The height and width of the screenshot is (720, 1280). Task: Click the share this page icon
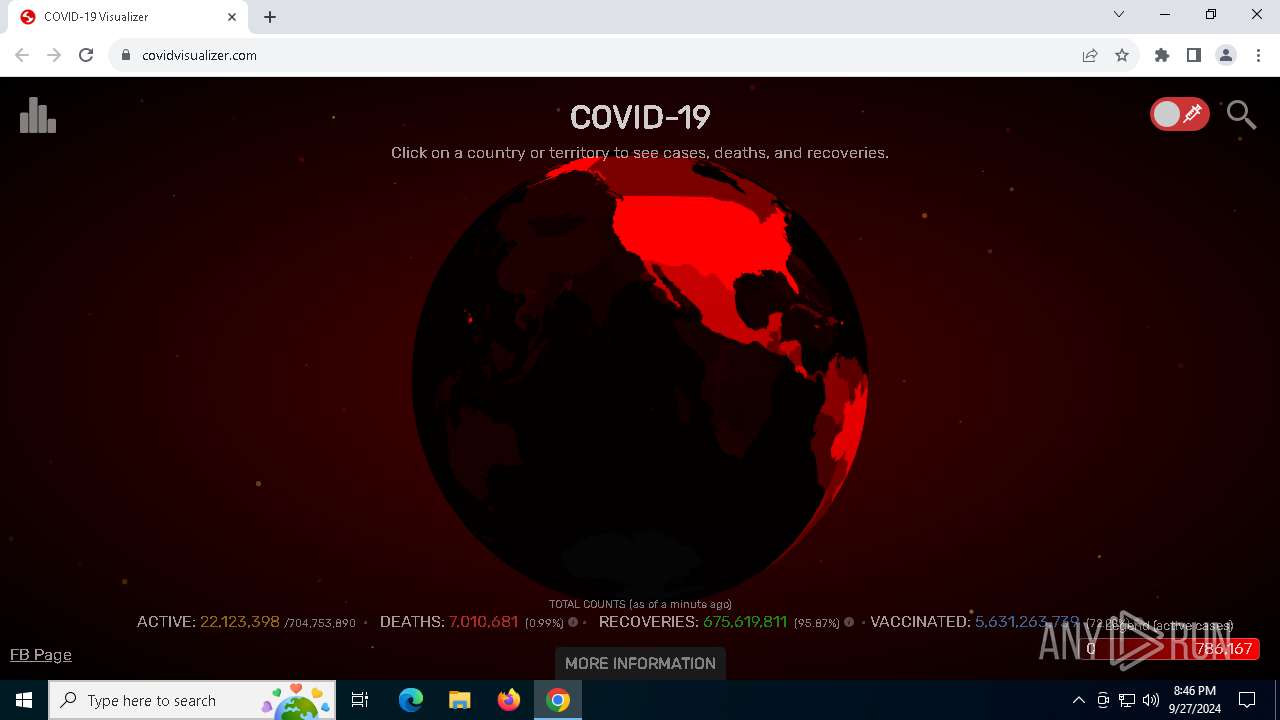pos(1090,55)
